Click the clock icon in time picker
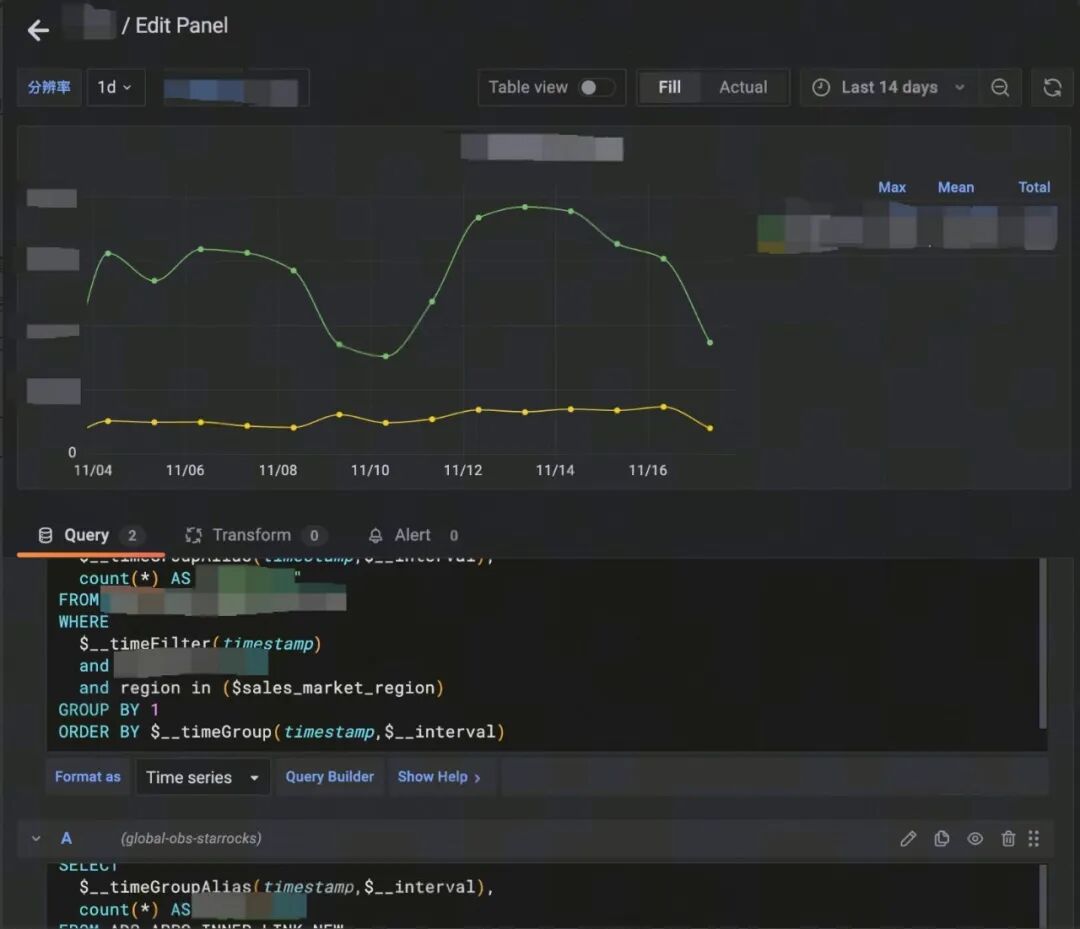The height and width of the screenshot is (929, 1080). coord(820,87)
